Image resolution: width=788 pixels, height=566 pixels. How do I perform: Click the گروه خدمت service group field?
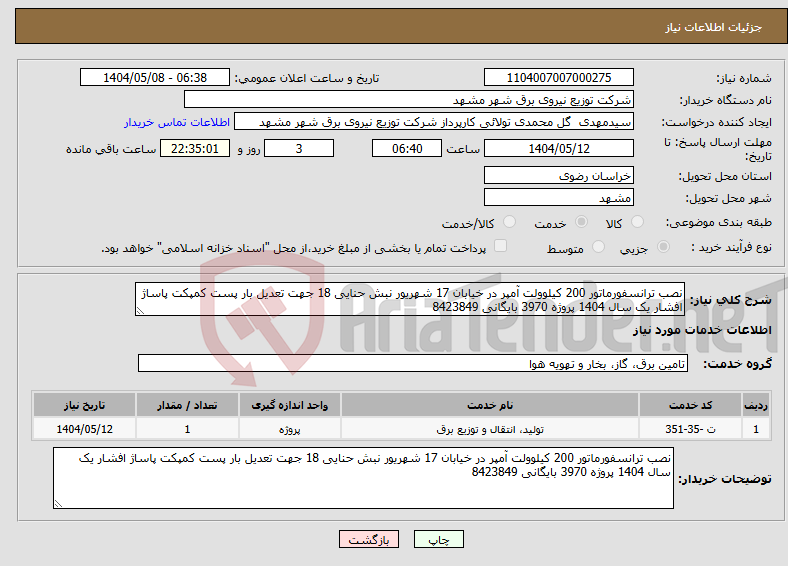coord(413,363)
